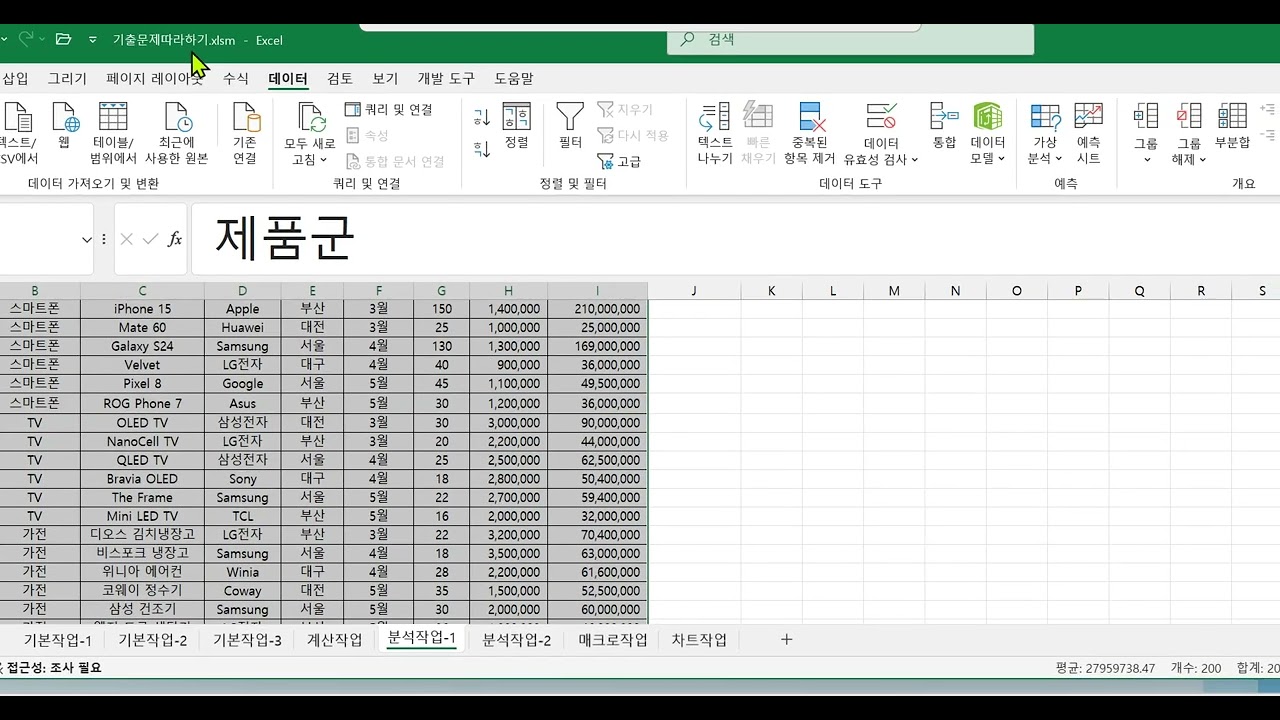
Task: Click the 그룹 outline icon
Action: coord(1146,118)
